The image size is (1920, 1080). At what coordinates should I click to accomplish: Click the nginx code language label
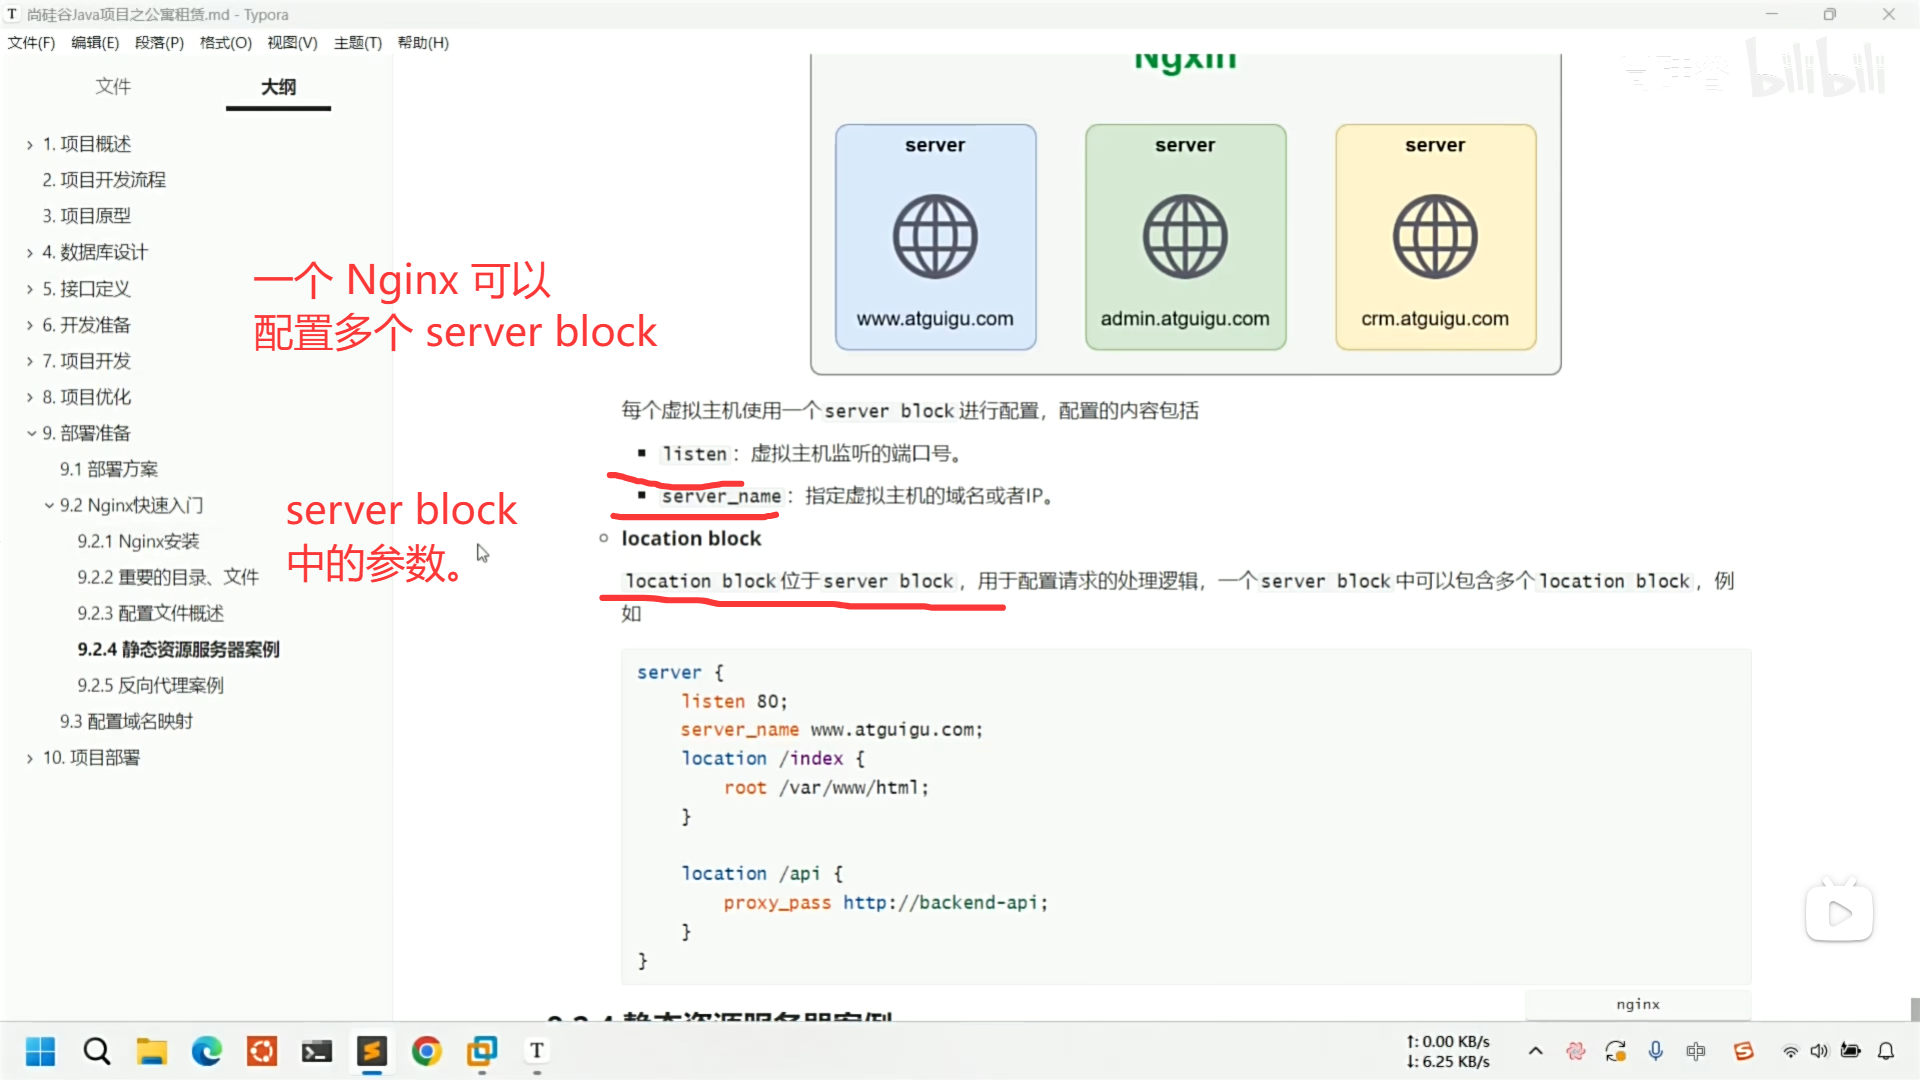coord(1637,1004)
